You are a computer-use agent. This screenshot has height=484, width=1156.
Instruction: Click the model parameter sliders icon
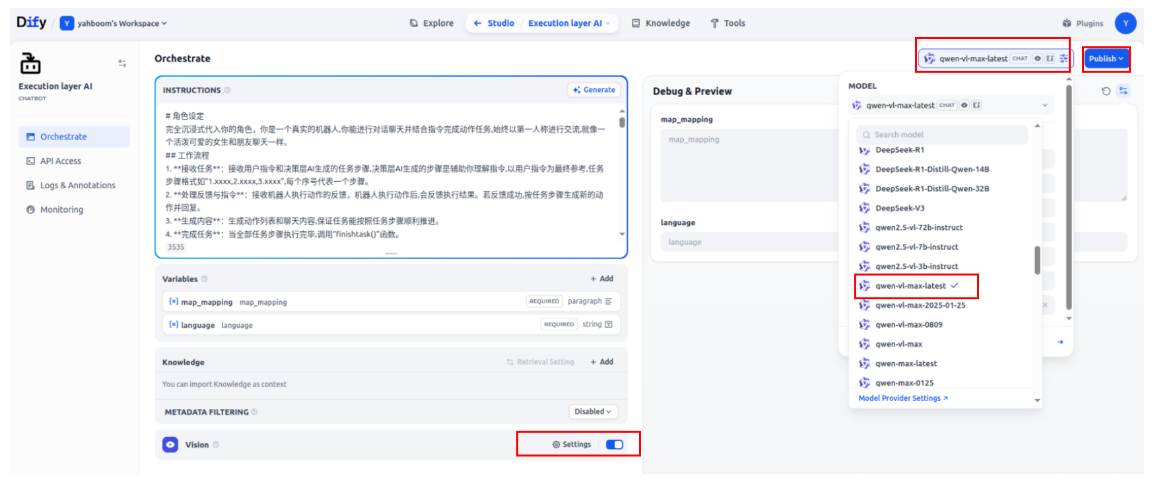point(1063,58)
